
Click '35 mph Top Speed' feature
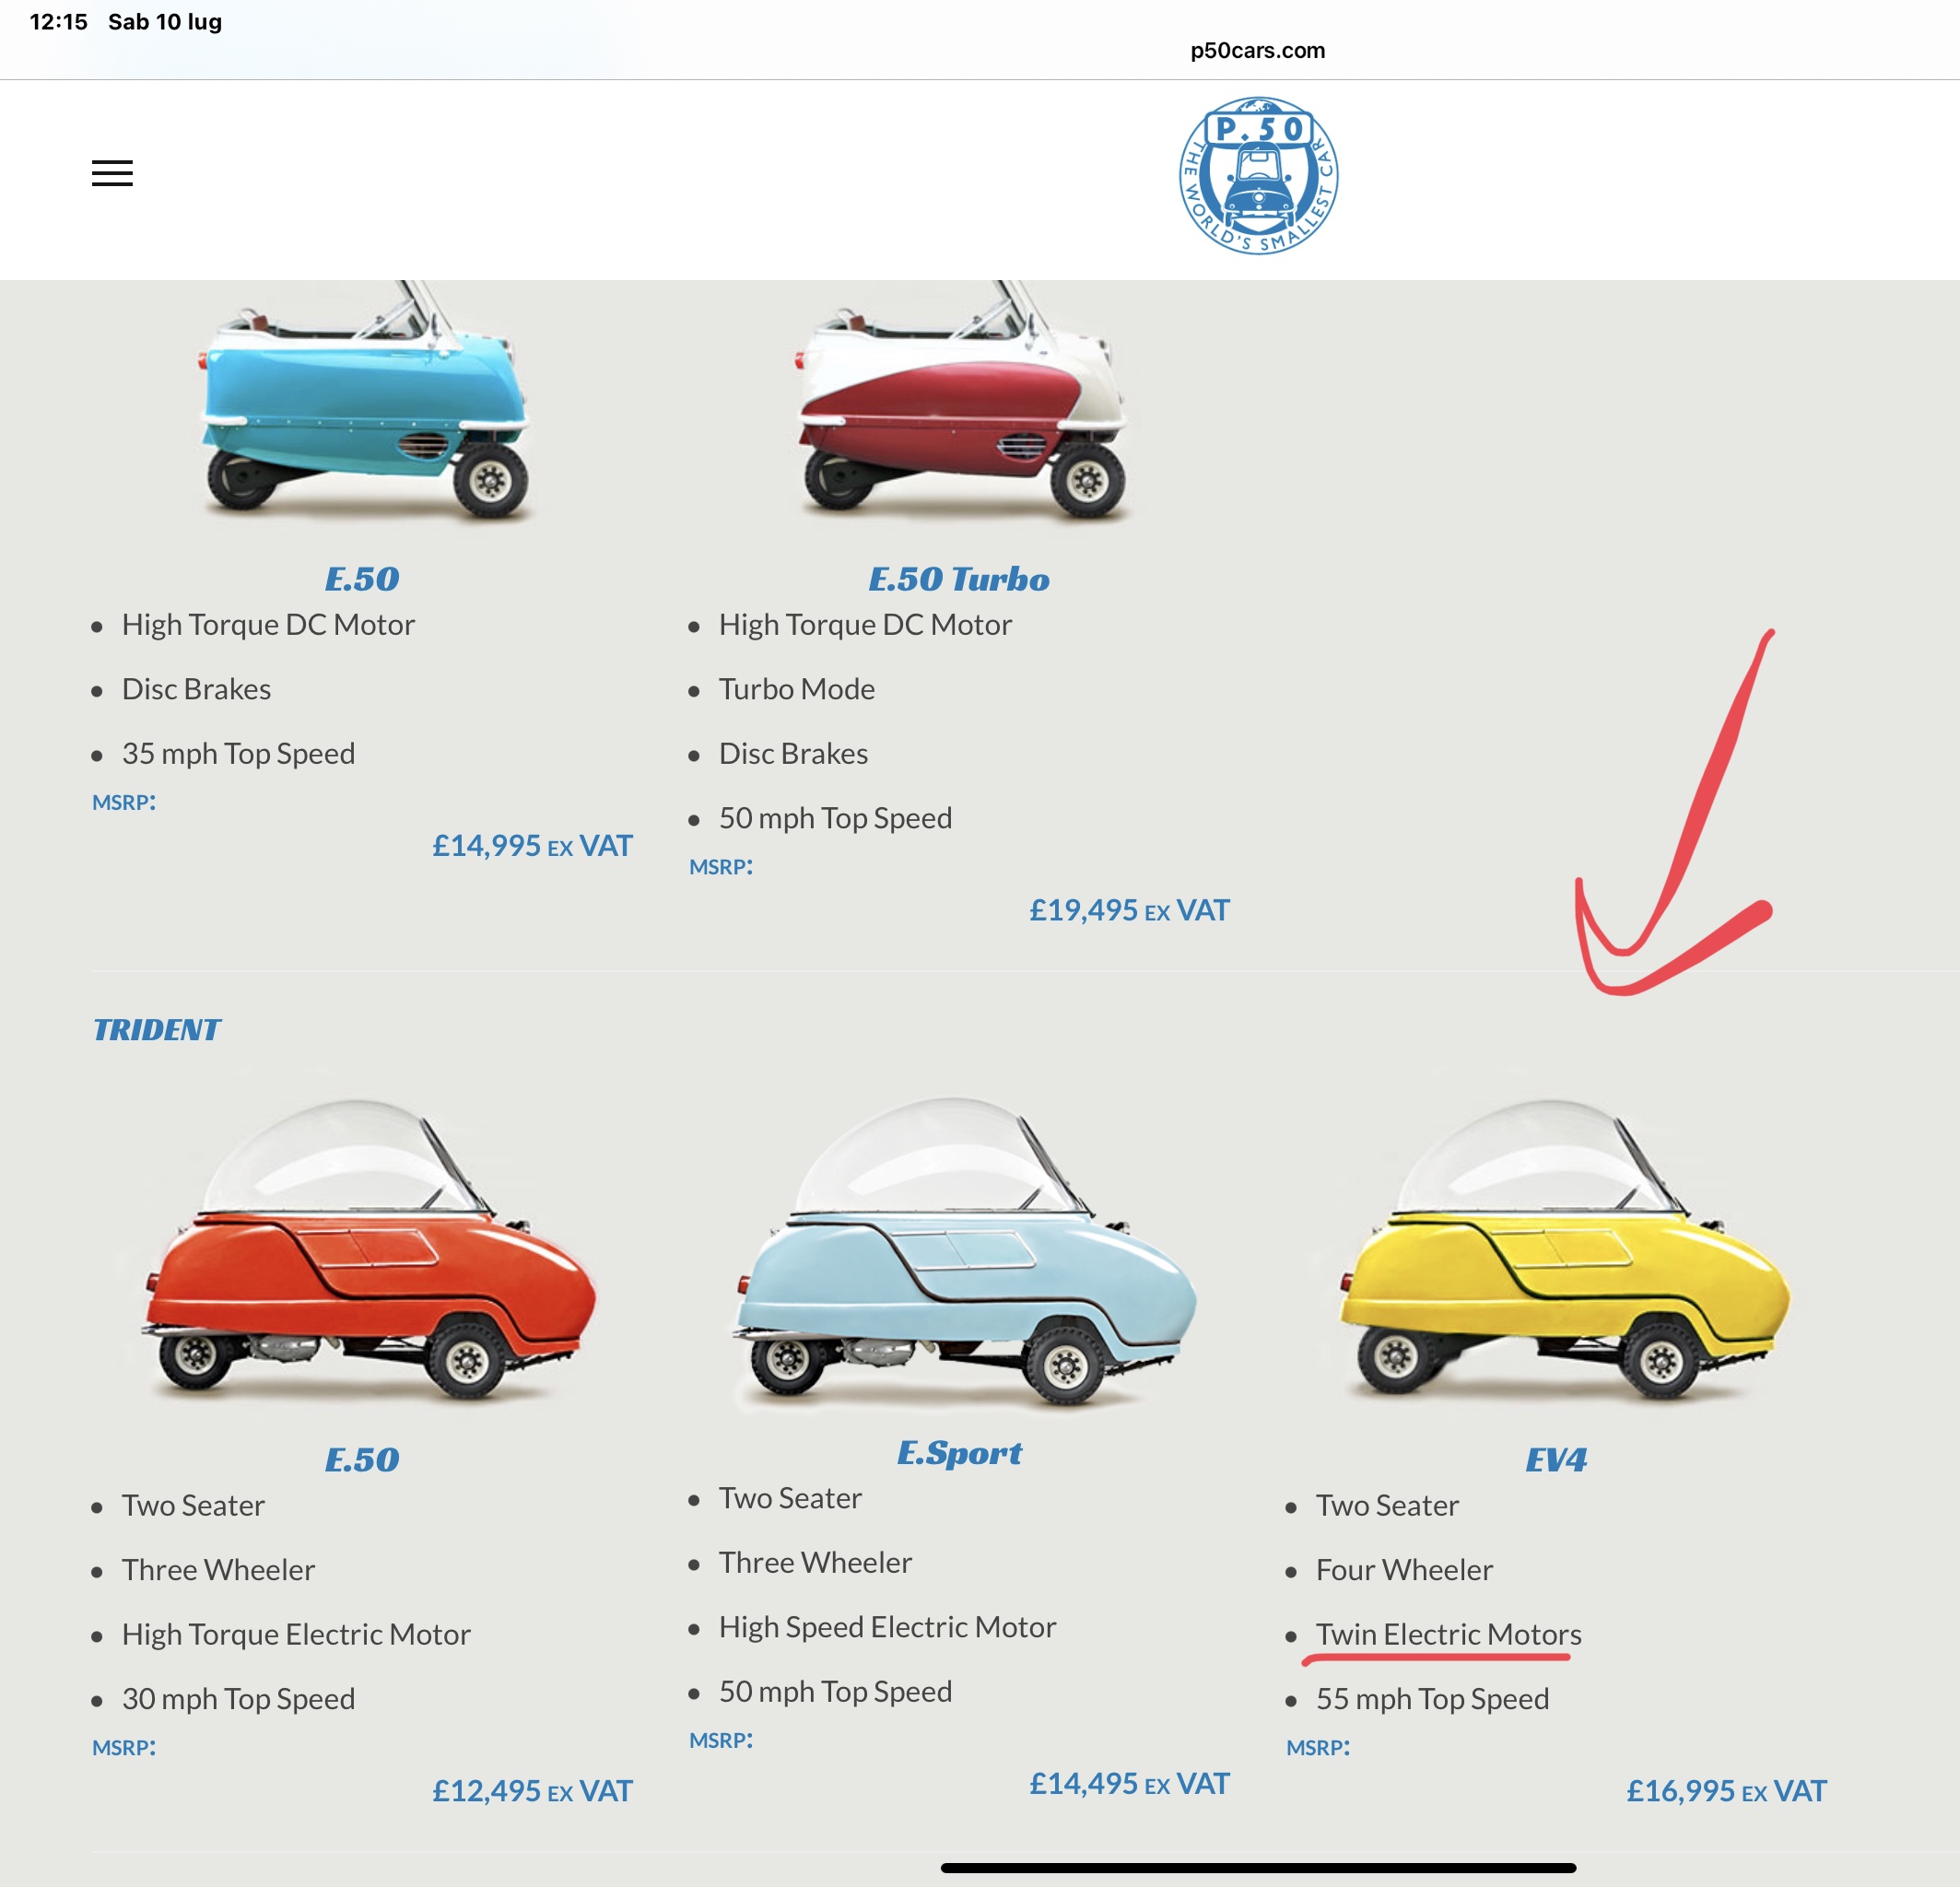pos(238,754)
